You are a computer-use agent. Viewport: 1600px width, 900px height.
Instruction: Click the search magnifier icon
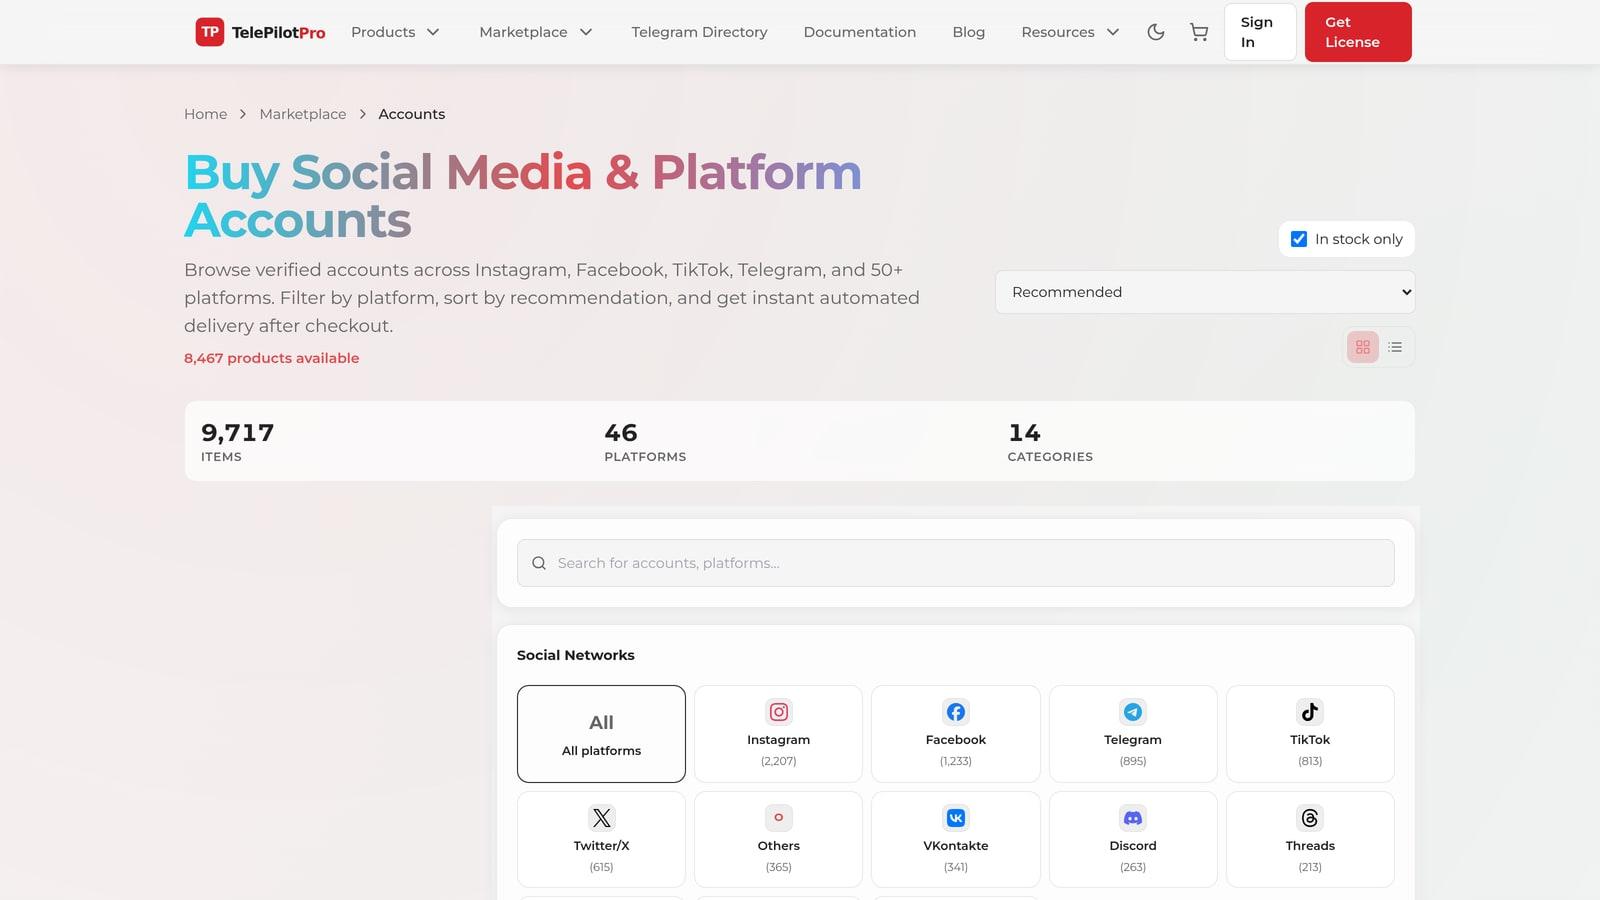(x=539, y=563)
